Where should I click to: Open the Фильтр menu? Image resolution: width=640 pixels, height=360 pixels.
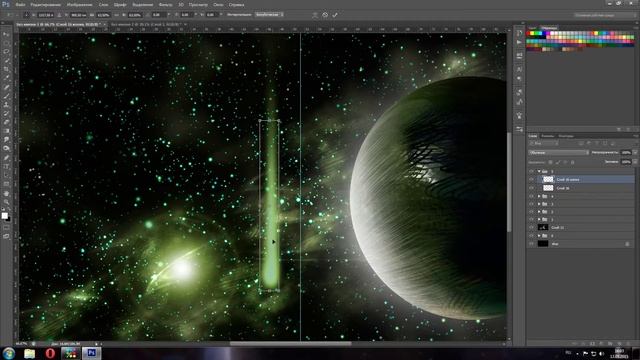point(165,4)
